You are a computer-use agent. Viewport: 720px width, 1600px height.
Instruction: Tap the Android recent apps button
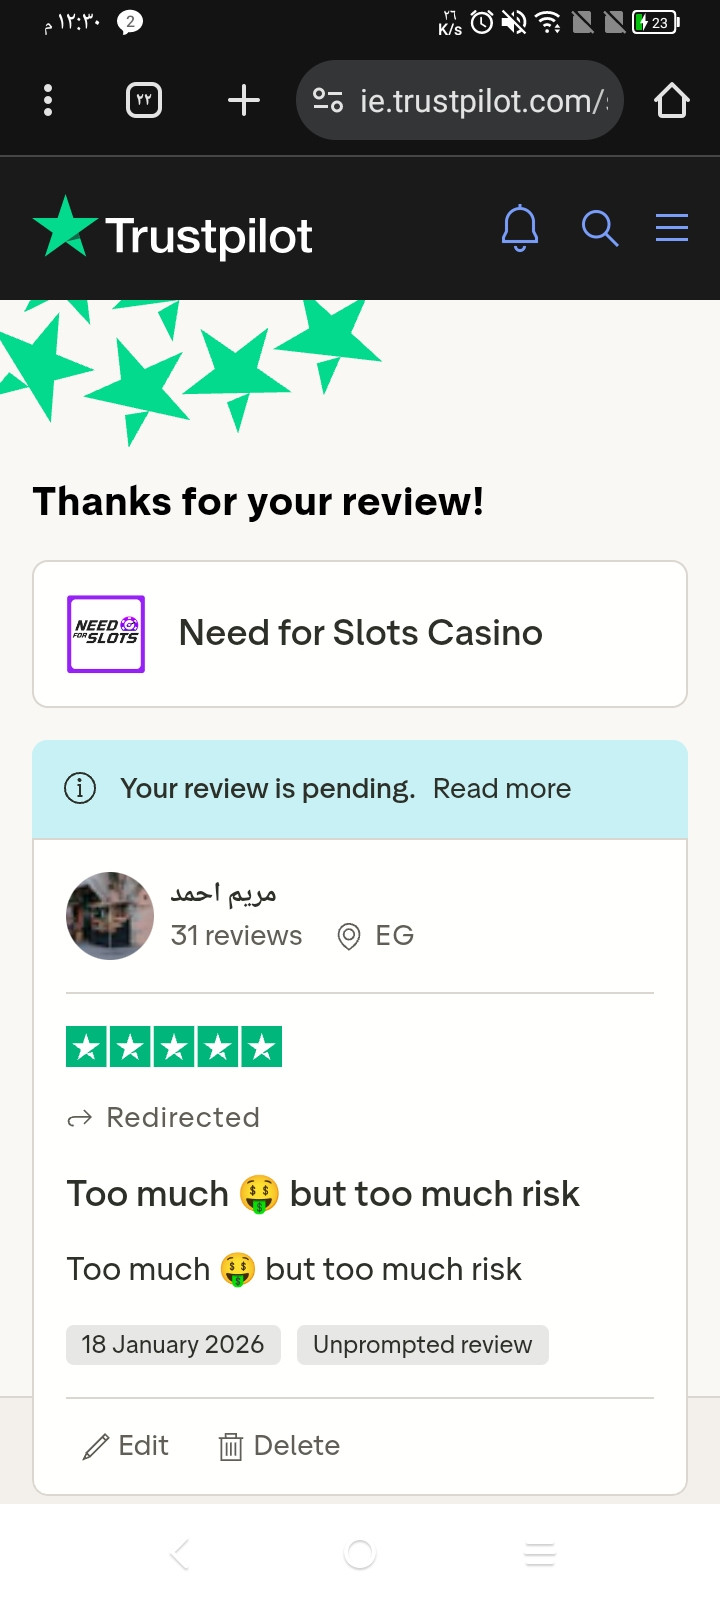point(540,1554)
